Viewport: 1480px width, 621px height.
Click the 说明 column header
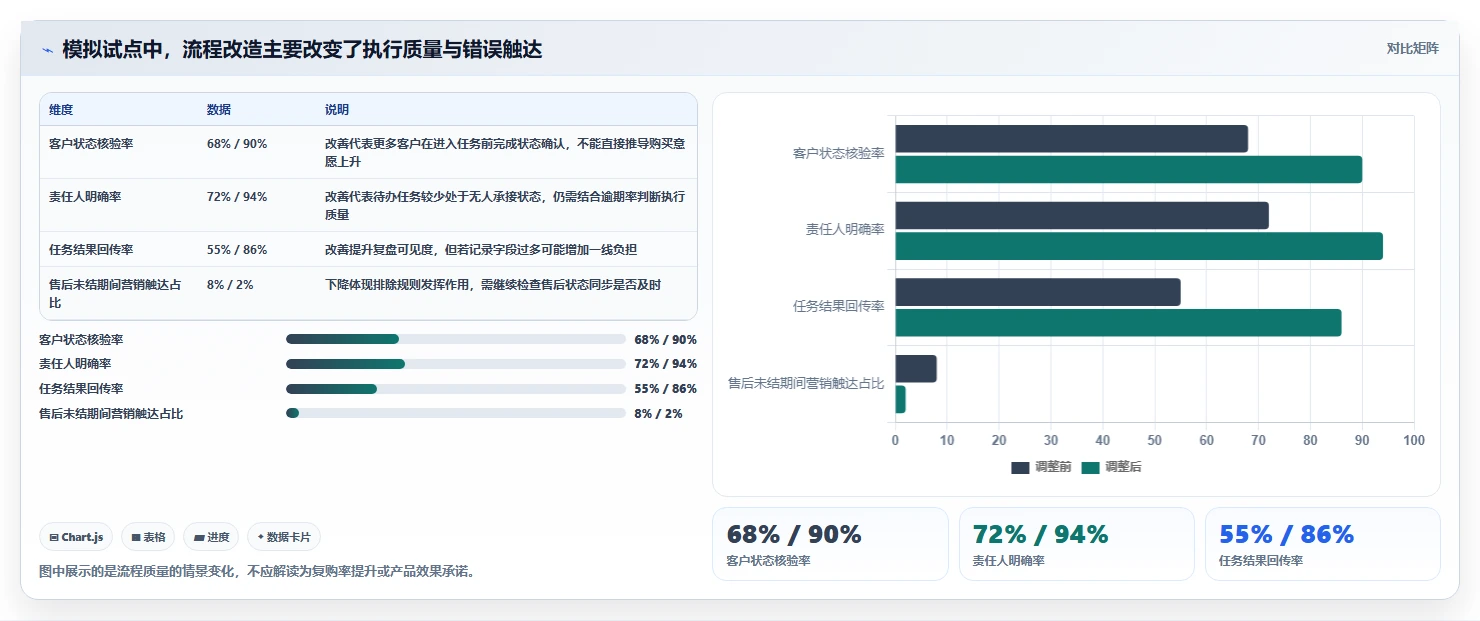pos(337,110)
